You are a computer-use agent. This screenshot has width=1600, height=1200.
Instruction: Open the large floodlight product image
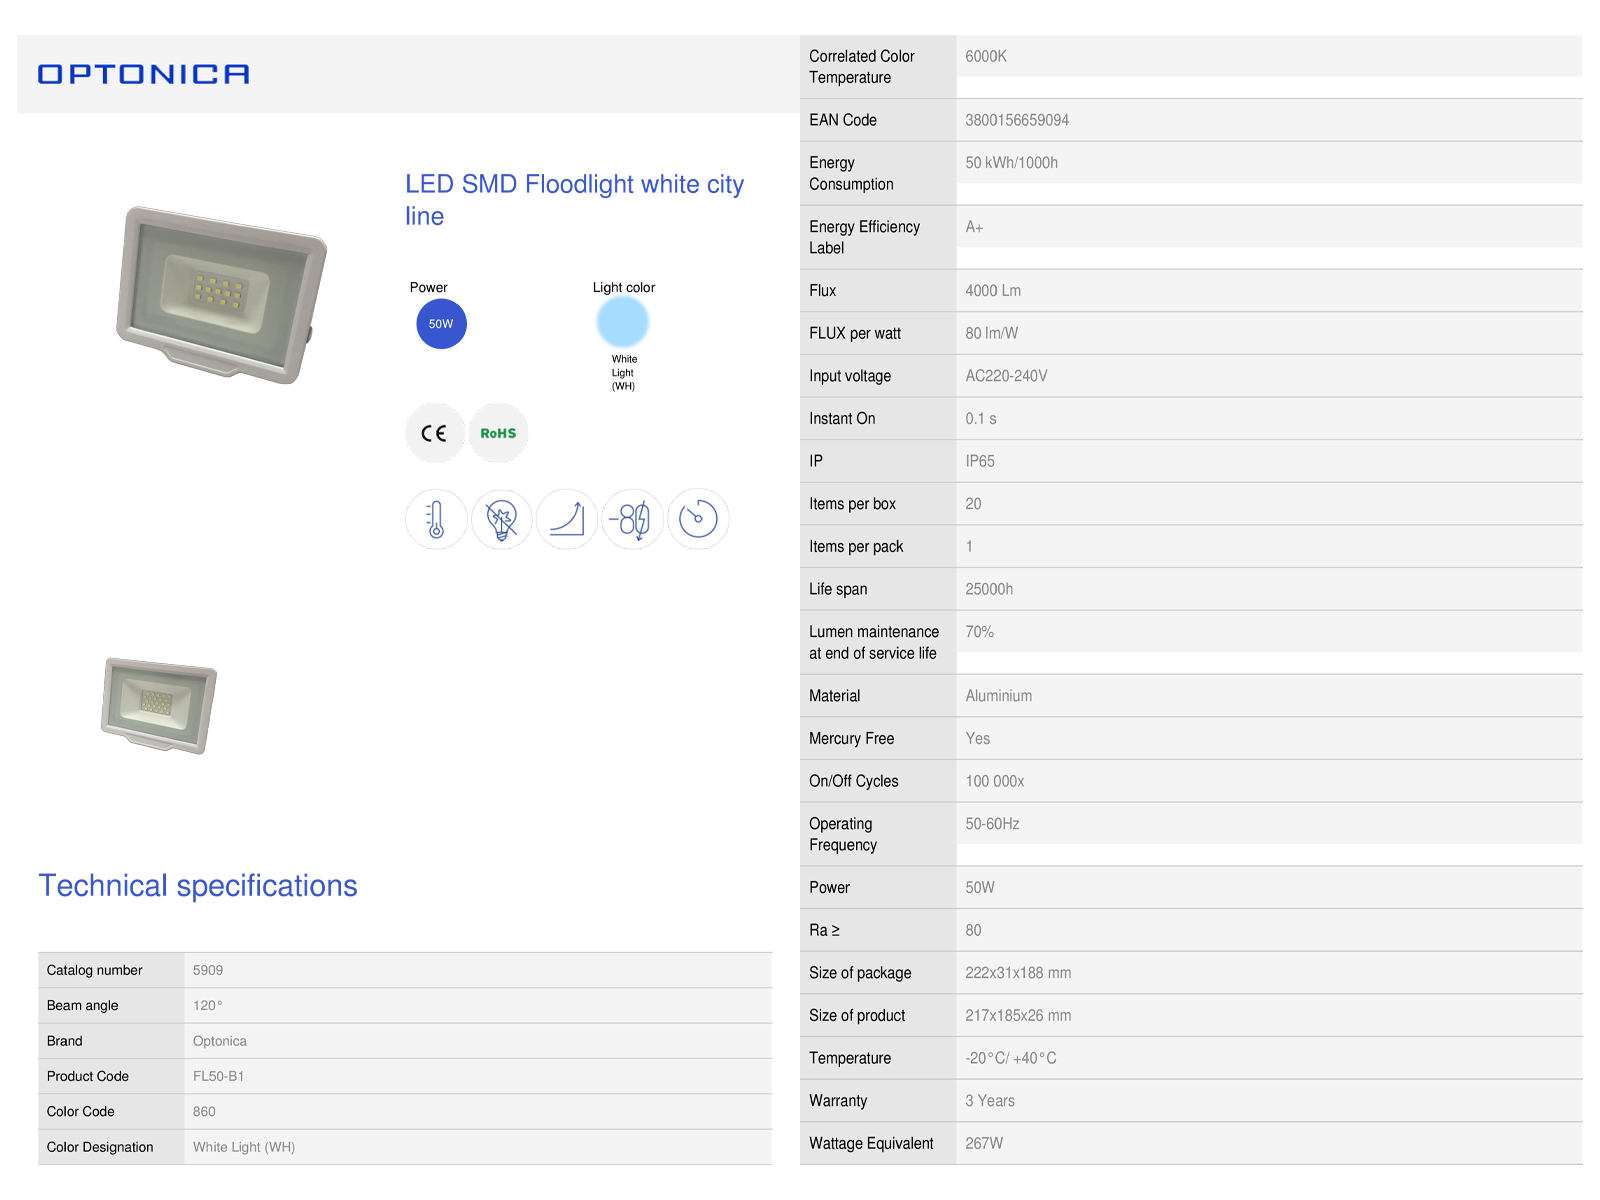tap(221, 295)
